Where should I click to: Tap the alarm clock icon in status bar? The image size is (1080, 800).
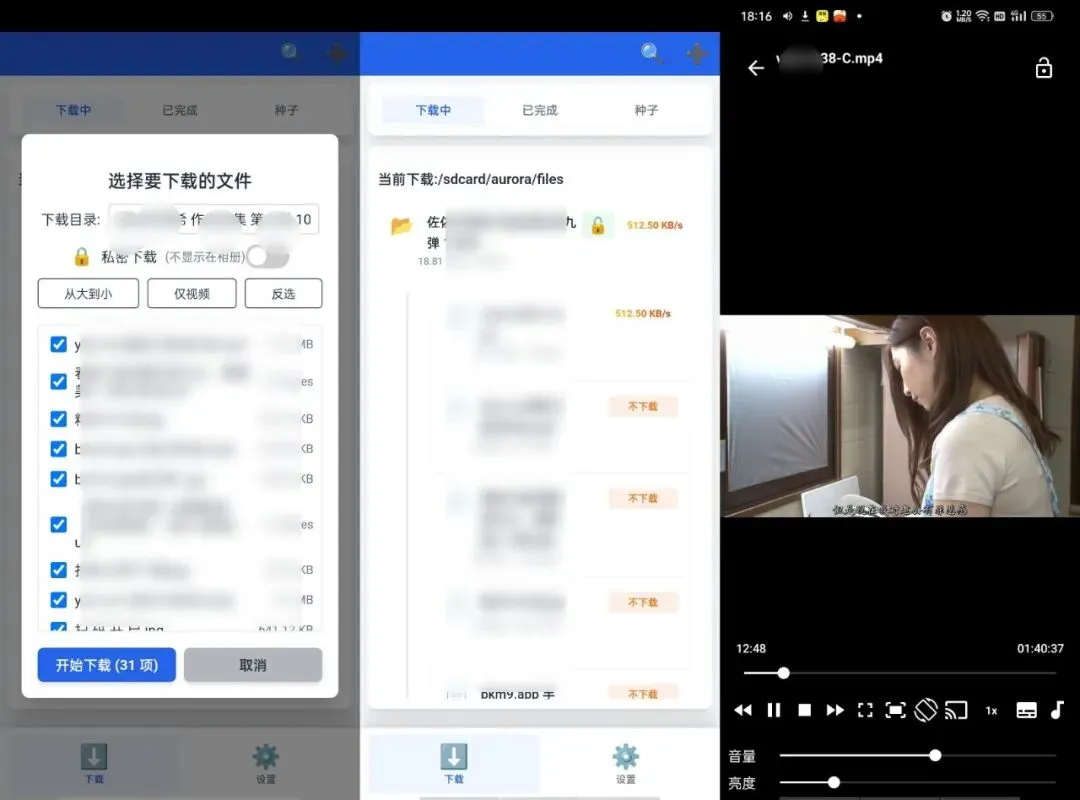(946, 16)
